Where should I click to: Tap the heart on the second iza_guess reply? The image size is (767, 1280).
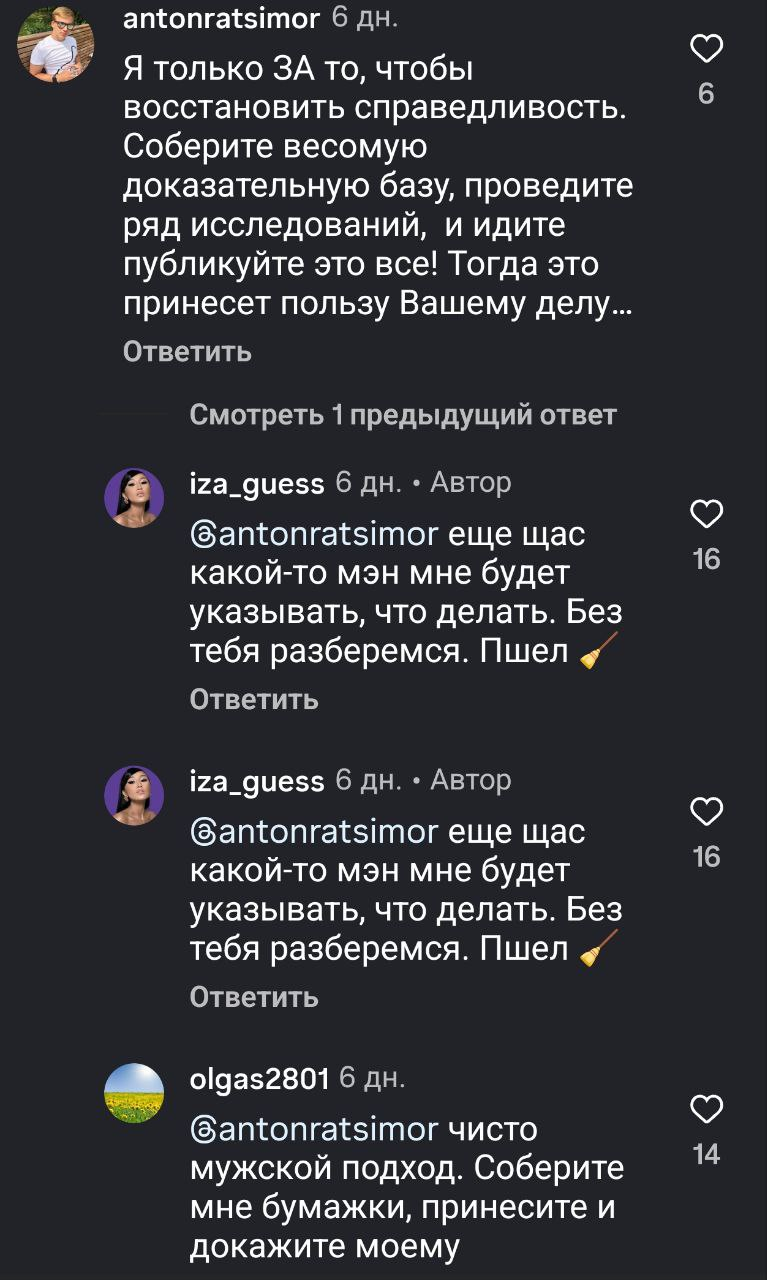click(x=706, y=811)
